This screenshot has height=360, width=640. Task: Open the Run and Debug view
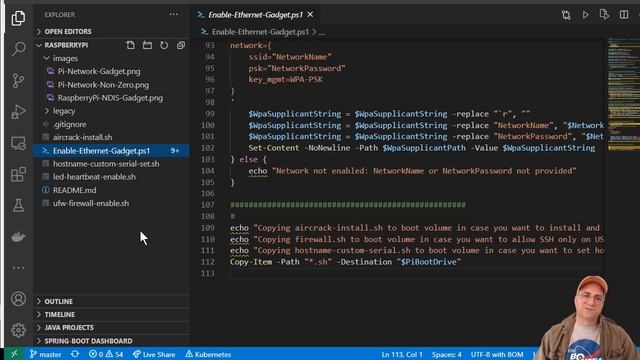coord(18,111)
